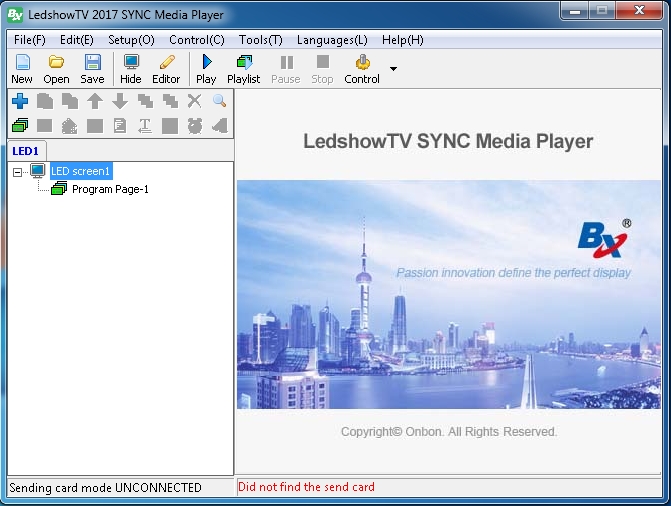
Task: Click the gray move-up arrow icon
Action: coord(95,101)
